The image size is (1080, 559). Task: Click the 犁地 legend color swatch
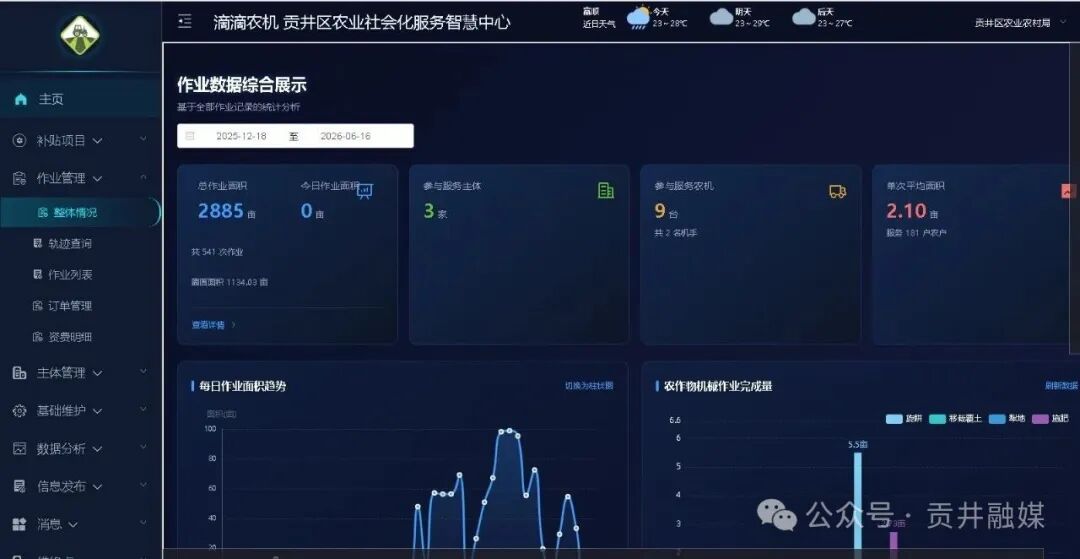pos(997,419)
